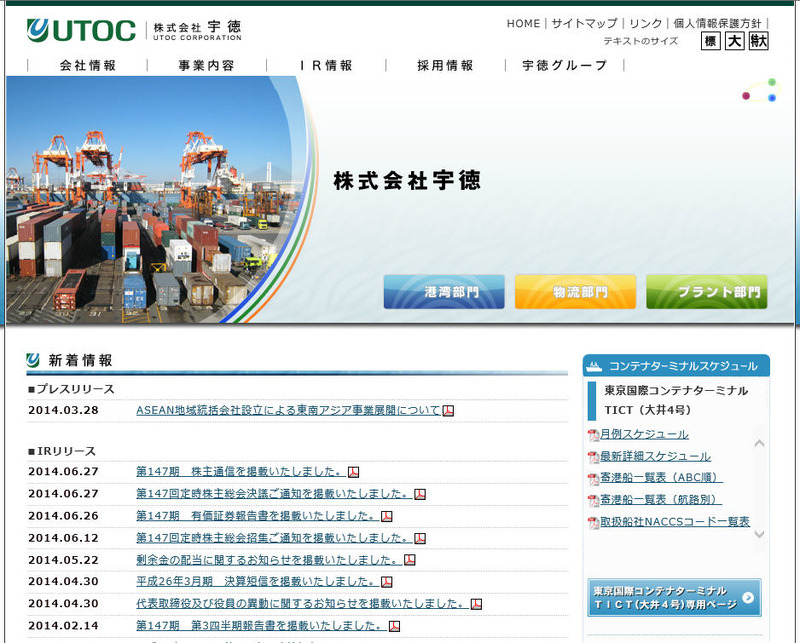Set text size to 特大 (extra large)
Viewport: 800px width, 643px height.
coord(758,41)
